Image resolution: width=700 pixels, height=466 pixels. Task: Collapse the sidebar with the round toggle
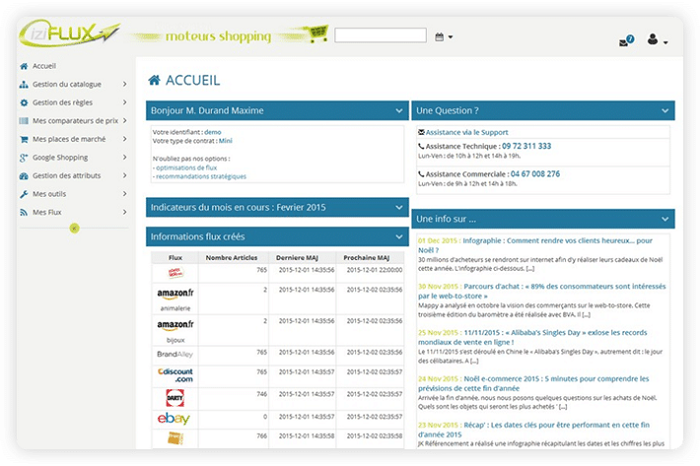tap(74, 228)
